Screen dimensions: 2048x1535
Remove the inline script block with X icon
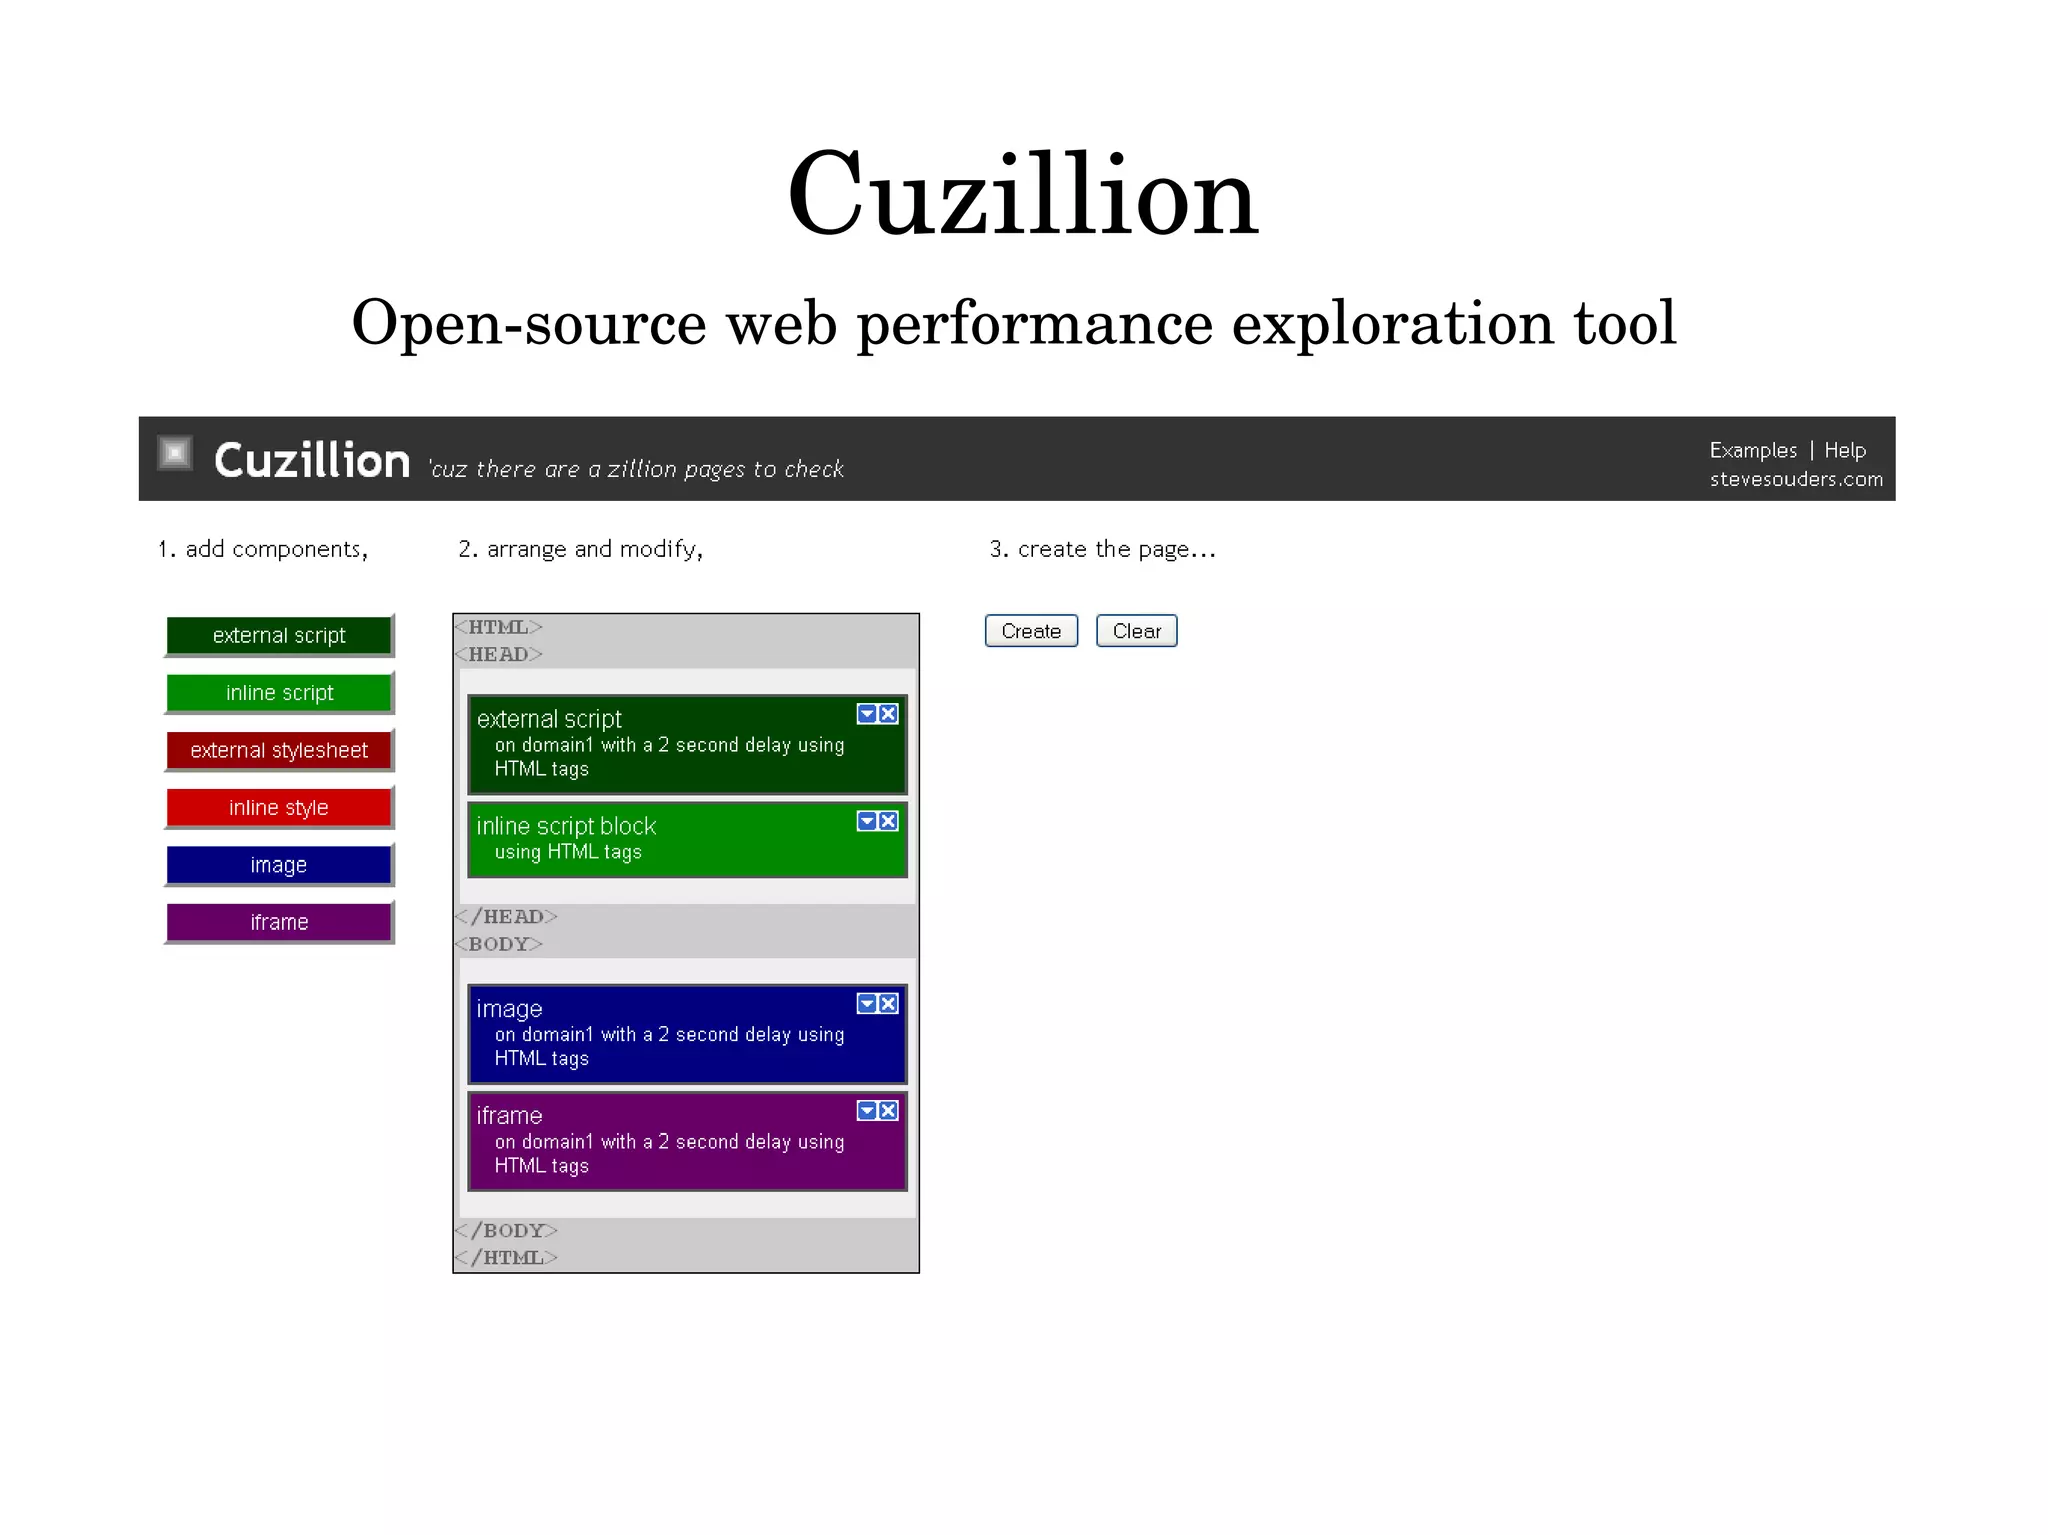click(x=888, y=821)
